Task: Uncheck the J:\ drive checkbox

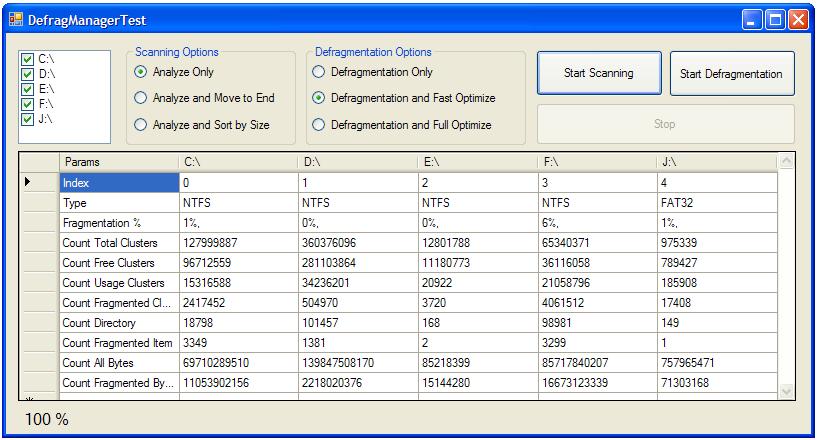Action: 28,120
